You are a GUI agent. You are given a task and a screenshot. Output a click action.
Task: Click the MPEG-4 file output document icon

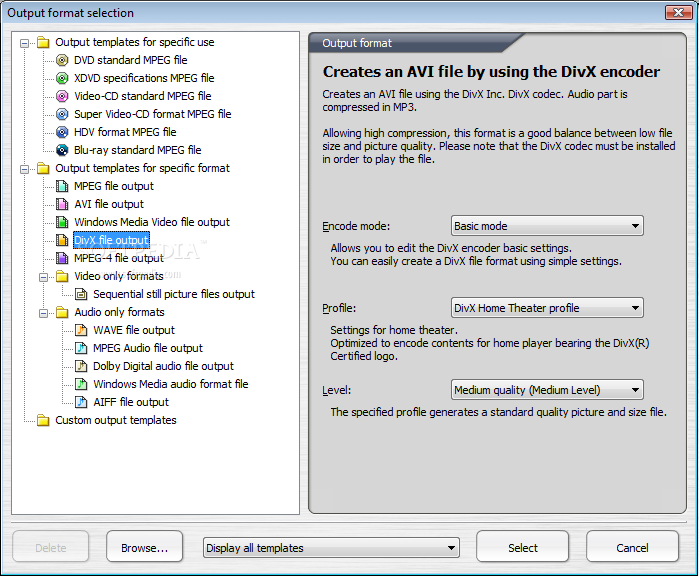pyautogui.click(x=62, y=258)
